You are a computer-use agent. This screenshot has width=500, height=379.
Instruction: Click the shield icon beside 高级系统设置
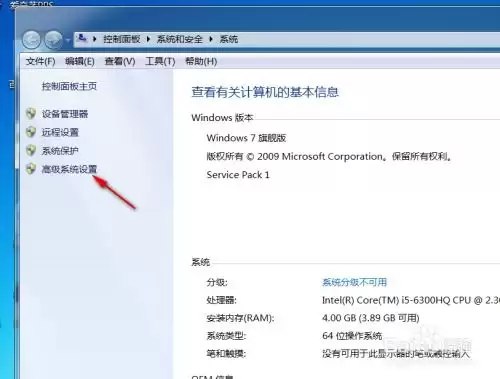pyautogui.click(x=31, y=169)
